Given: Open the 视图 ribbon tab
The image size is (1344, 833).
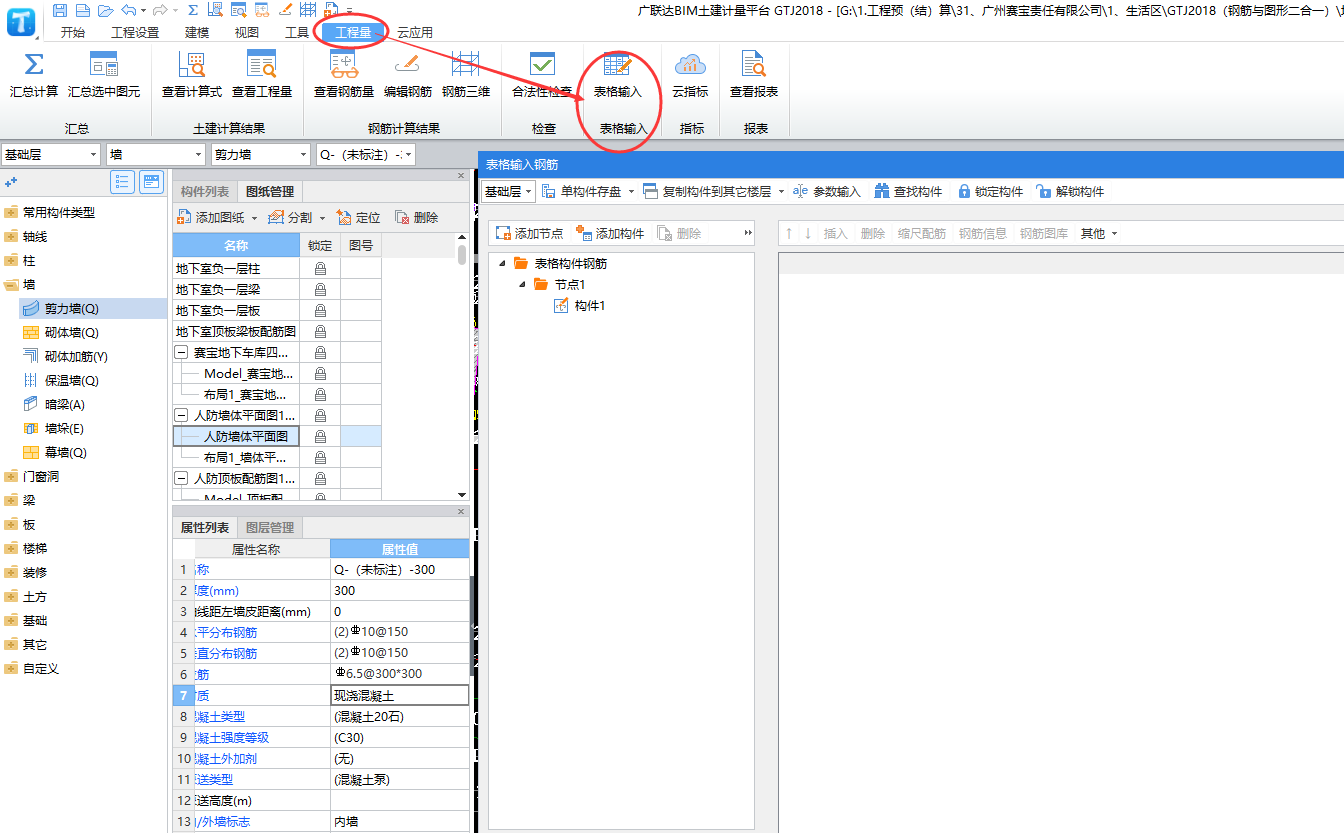Looking at the screenshot, I should pyautogui.click(x=247, y=32).
